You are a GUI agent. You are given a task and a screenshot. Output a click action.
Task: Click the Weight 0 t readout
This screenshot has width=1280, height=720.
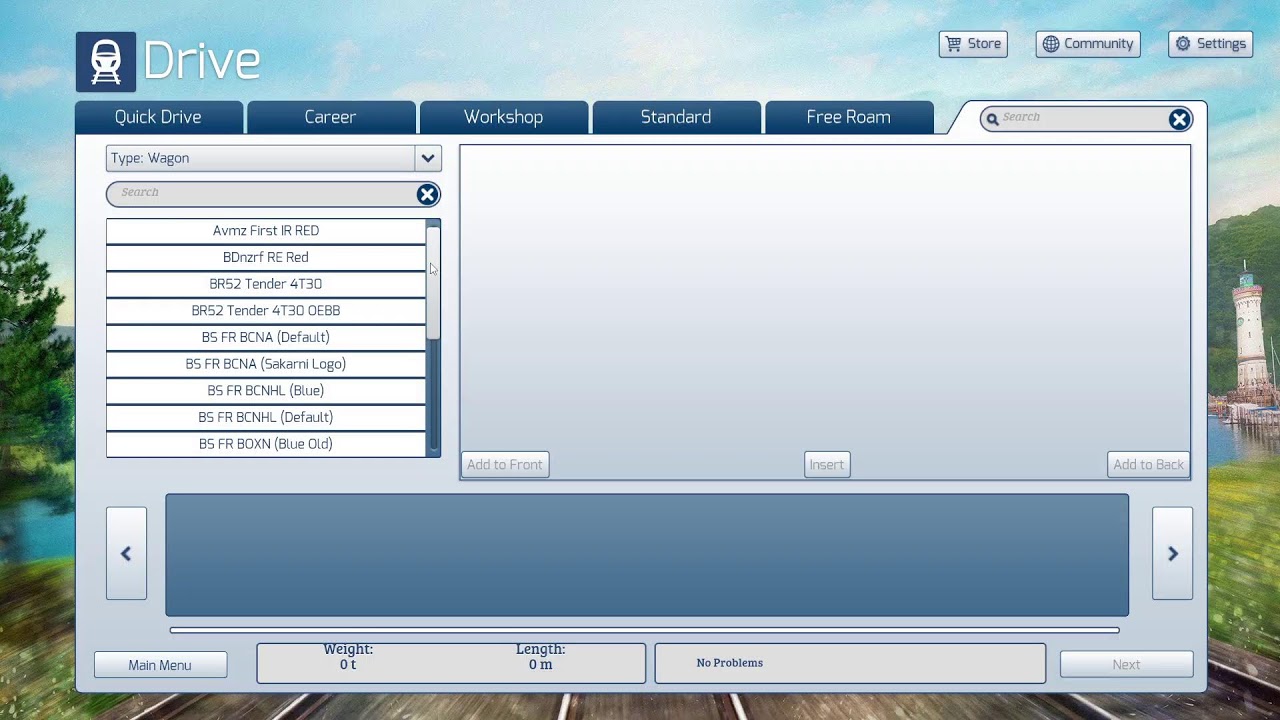point(348,657)
